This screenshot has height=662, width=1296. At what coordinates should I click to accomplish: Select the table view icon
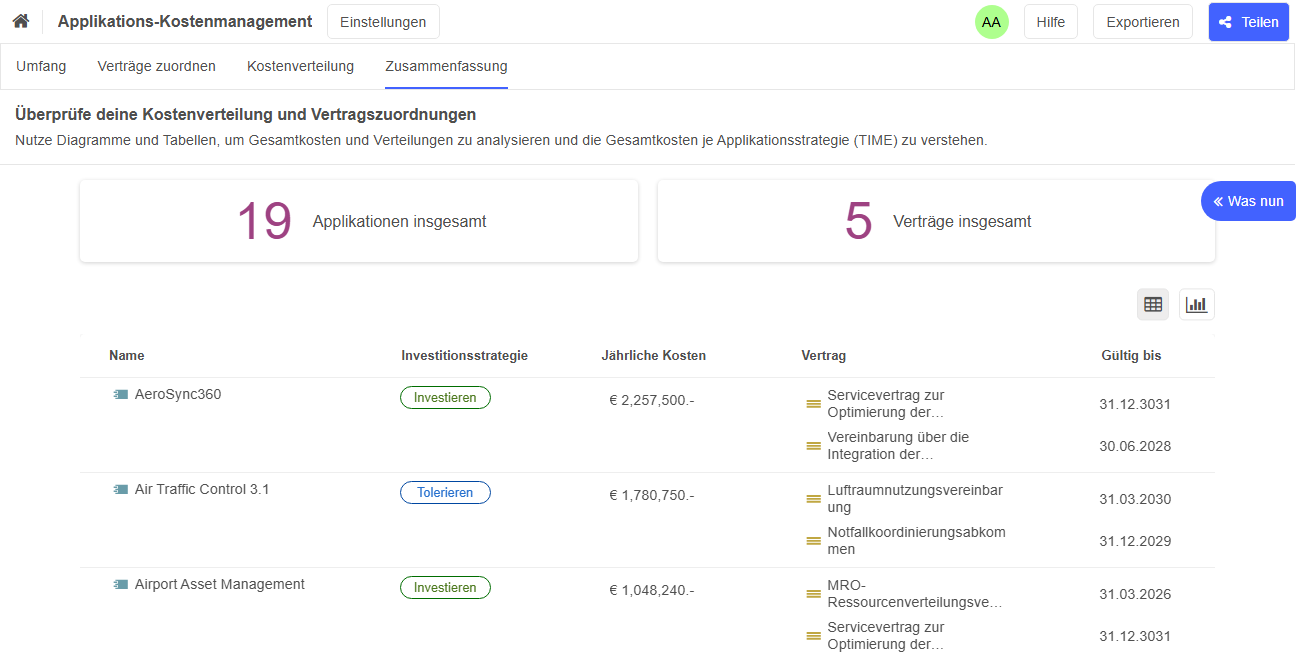point(1152,303)
